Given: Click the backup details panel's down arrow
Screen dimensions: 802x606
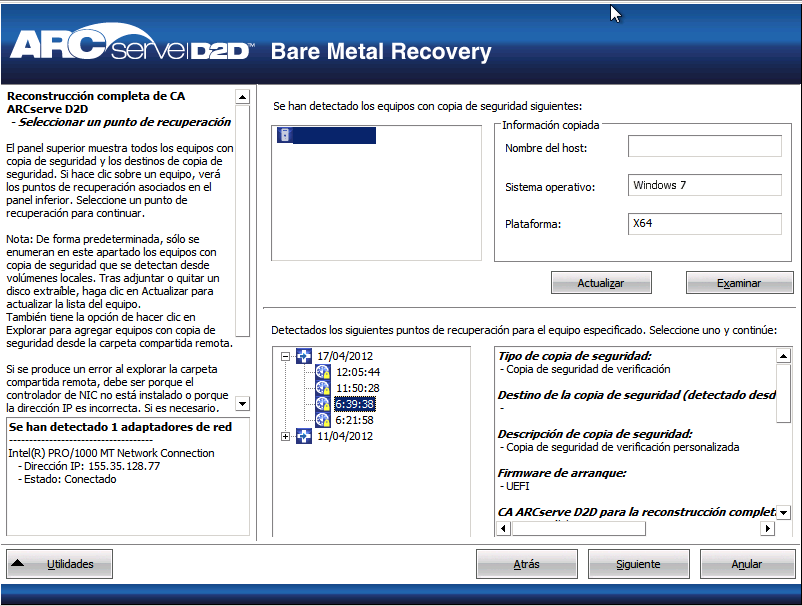Looking at the screenshot, I should click(783, 512).
